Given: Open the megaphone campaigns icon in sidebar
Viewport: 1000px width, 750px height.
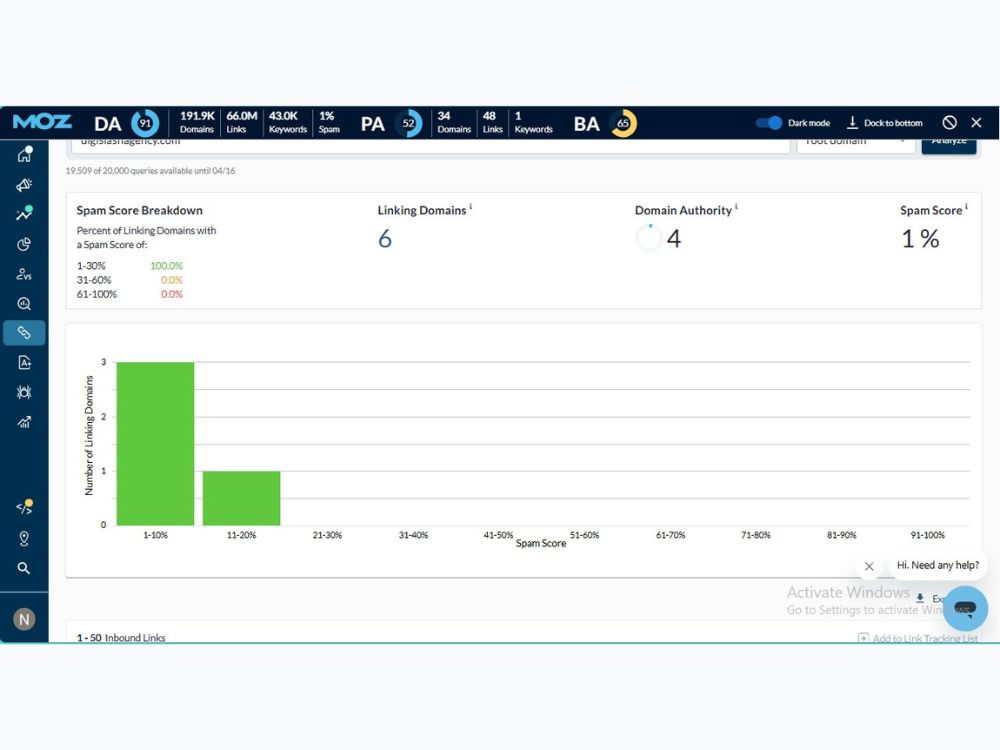Looking at the screenshot, I should pyautogui.click(x=24, y=185).
